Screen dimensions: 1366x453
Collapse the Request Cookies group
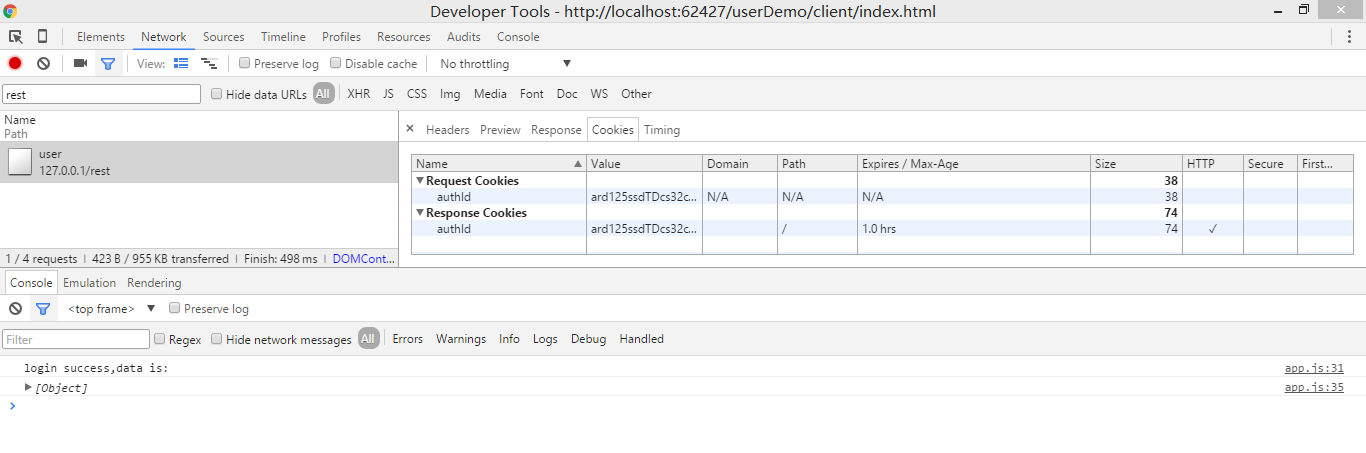coord(421,181)
